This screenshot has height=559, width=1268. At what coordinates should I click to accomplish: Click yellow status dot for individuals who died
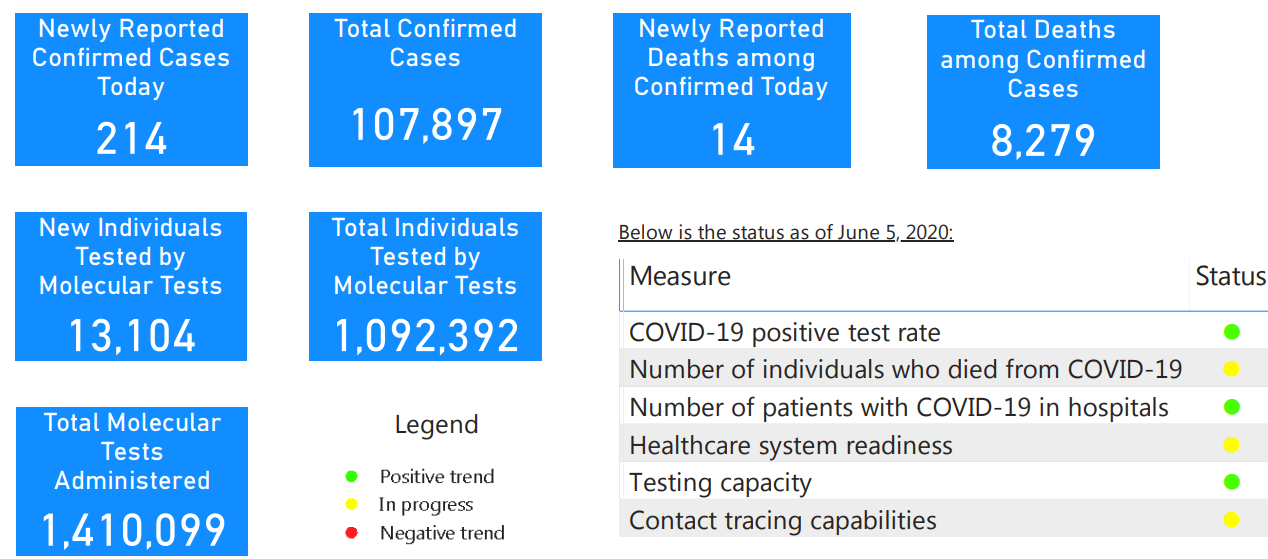[1232, 369]
